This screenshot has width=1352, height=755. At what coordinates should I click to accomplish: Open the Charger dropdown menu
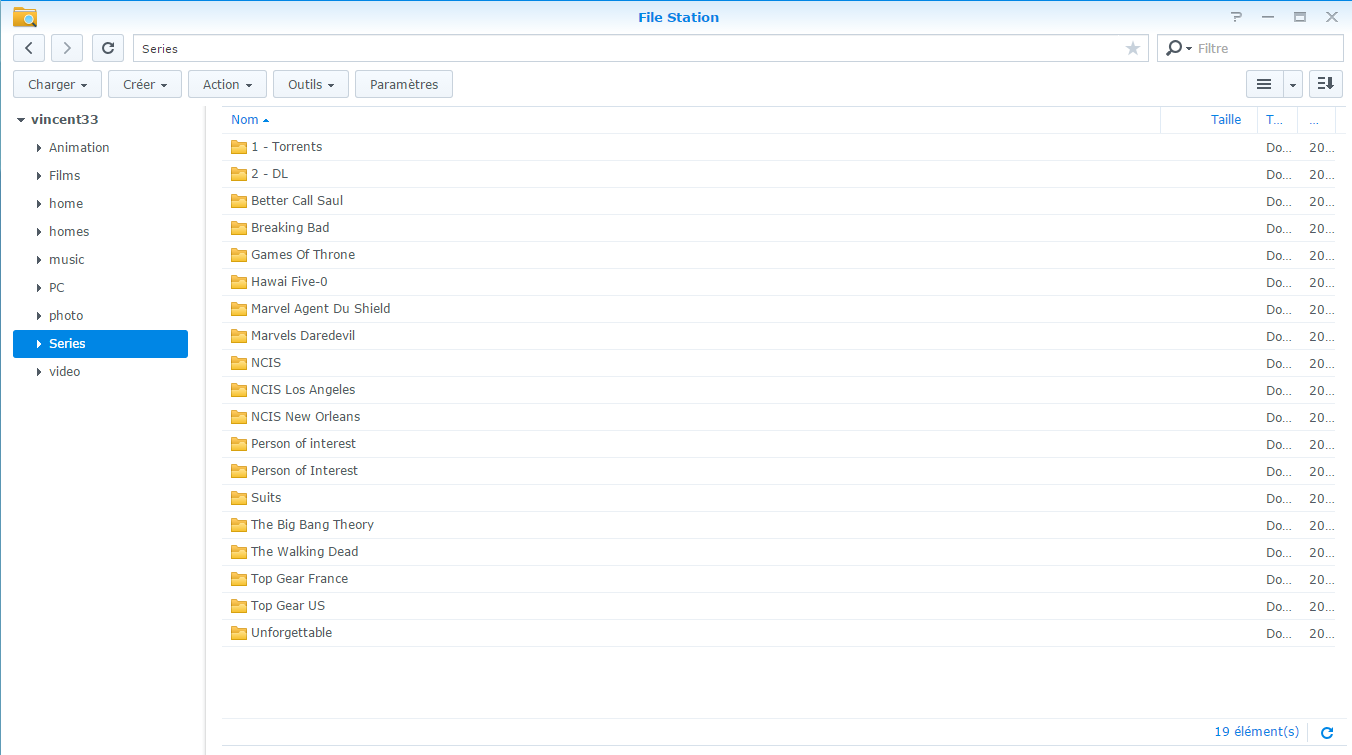coord(57,85)
